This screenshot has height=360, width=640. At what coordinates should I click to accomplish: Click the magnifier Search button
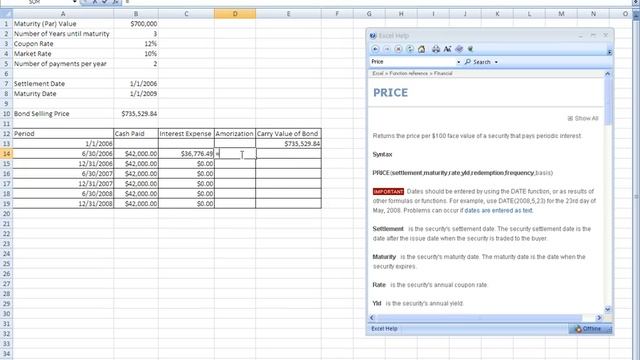(478, 62)
